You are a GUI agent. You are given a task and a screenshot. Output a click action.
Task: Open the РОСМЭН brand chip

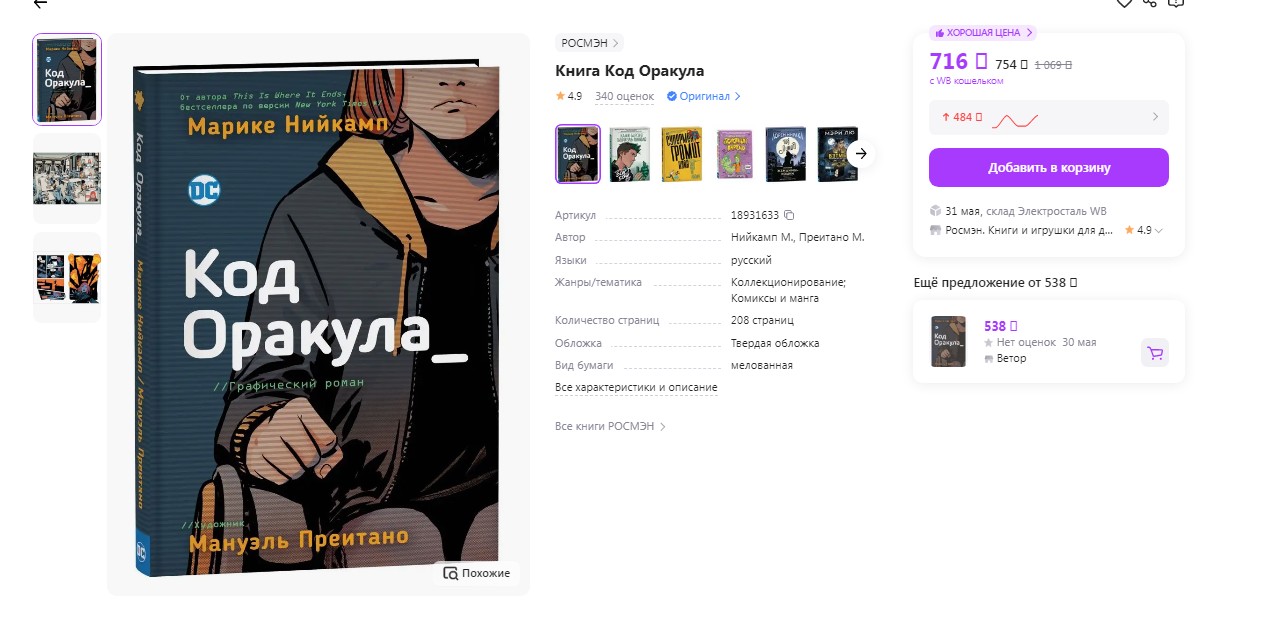click(590, 43)
